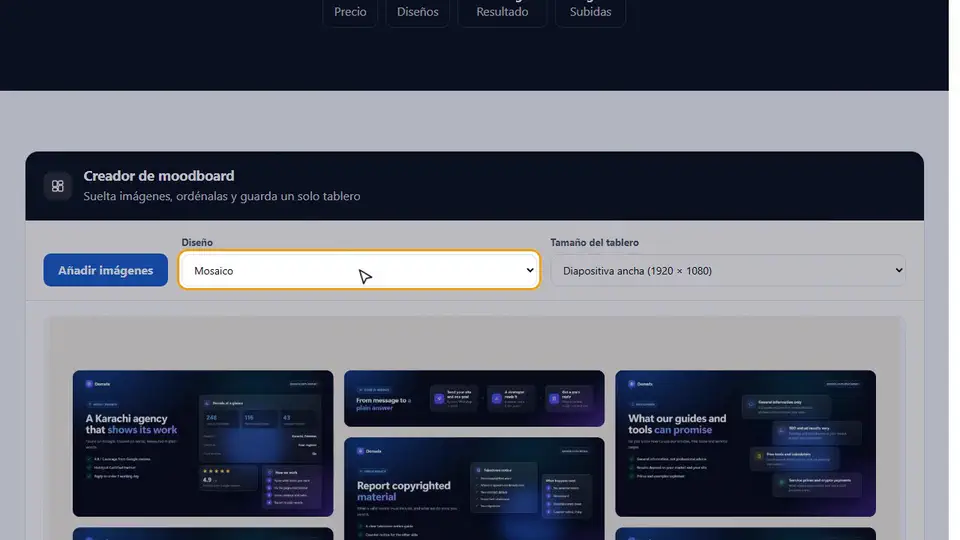Click the 'Suelta imágenes, ordénalas' subtitle text
This screenshot has width=960, height=540.
[222, 196]
